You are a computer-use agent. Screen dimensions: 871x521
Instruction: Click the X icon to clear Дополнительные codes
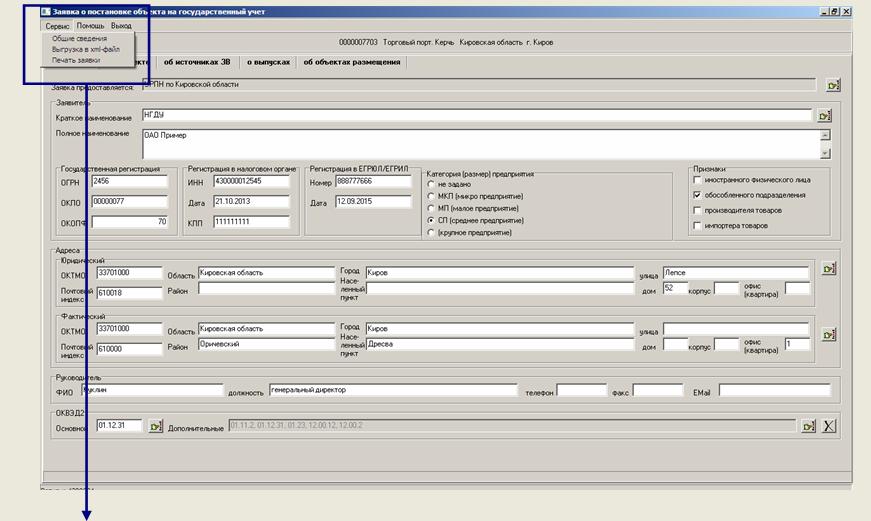pos(828,426)
